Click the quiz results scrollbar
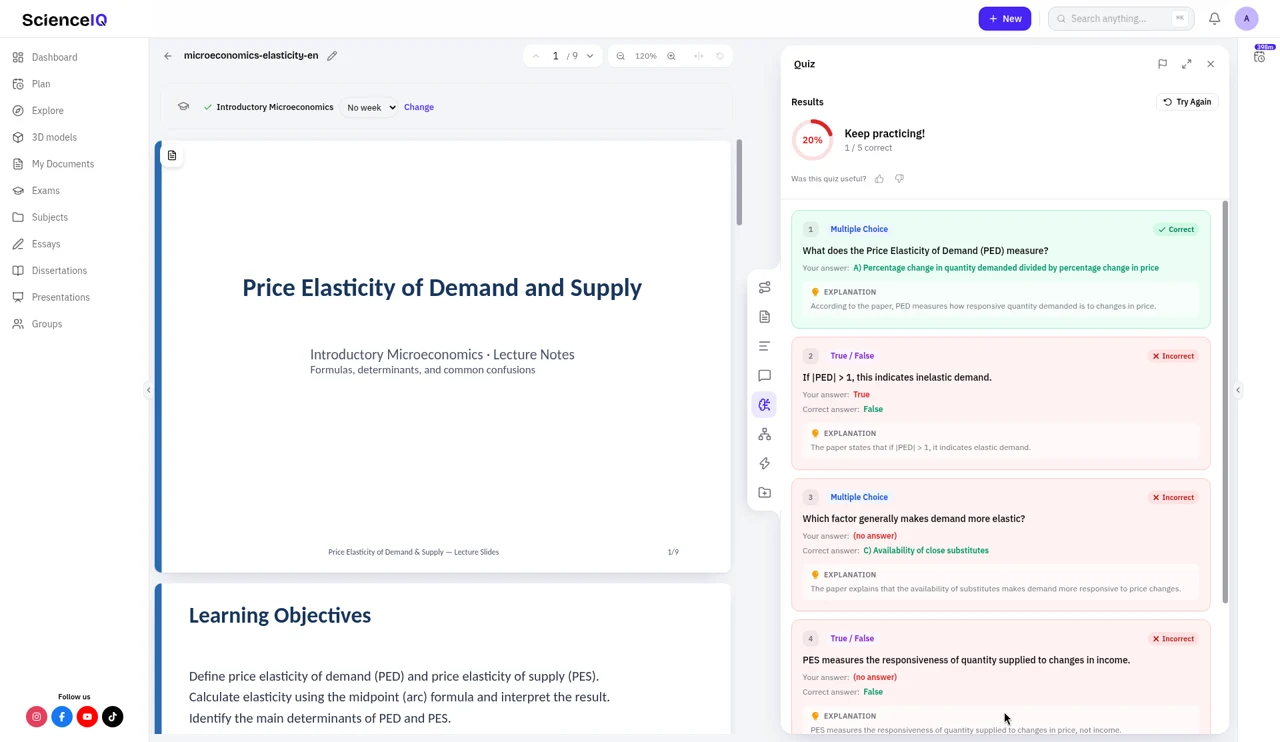Image resolution: width=1280 pixels, height=742 pixels. click(x=1225, y=402)
